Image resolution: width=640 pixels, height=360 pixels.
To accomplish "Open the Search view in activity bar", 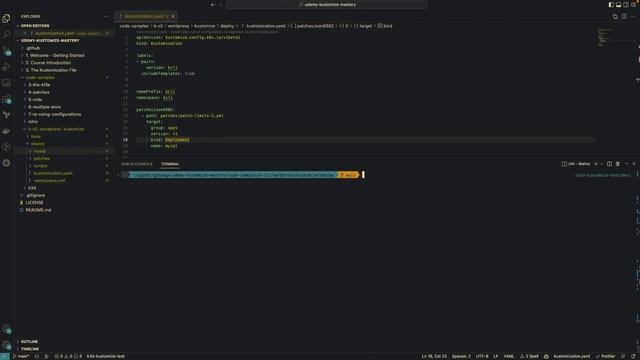I will point(7,34).
